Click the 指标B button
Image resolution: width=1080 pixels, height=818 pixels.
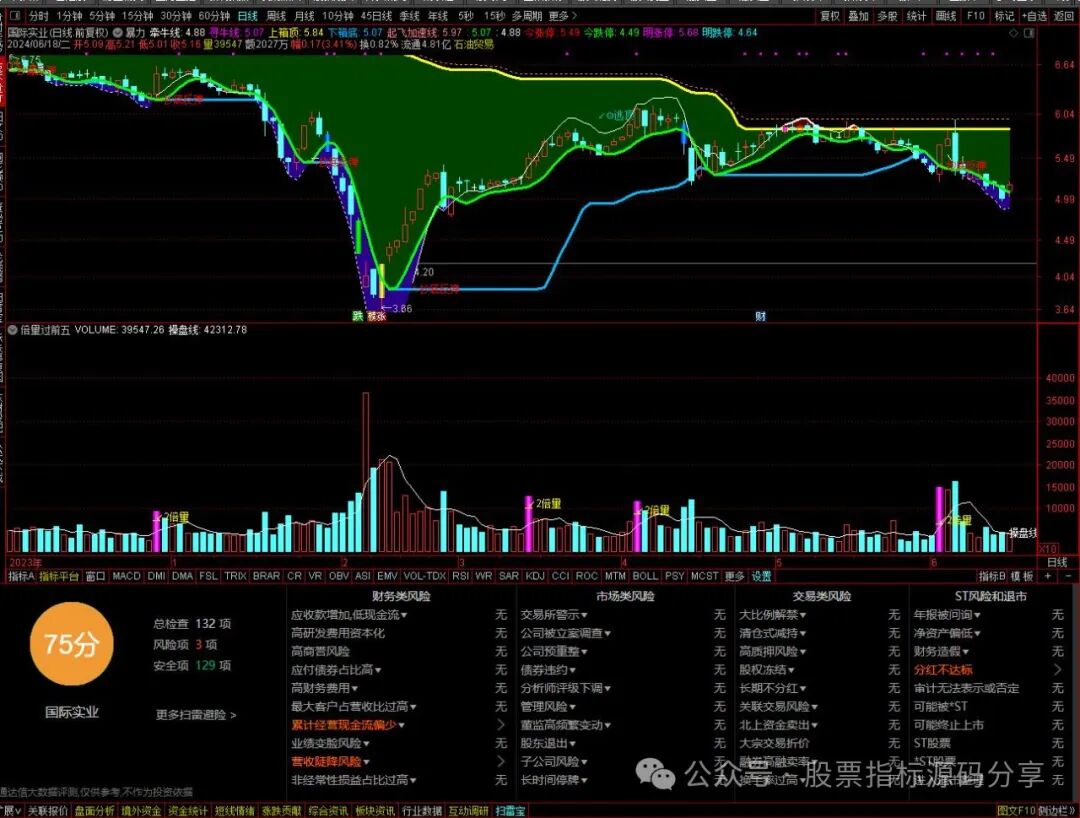[993, 576]
